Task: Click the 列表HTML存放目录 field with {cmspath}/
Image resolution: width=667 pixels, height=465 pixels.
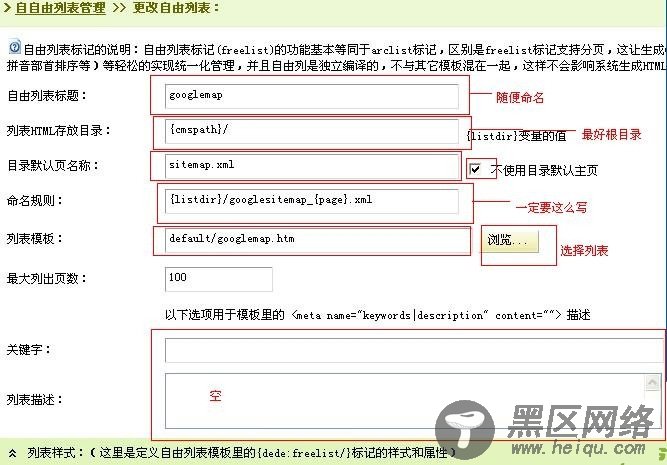Action: [x=312, y=131]
